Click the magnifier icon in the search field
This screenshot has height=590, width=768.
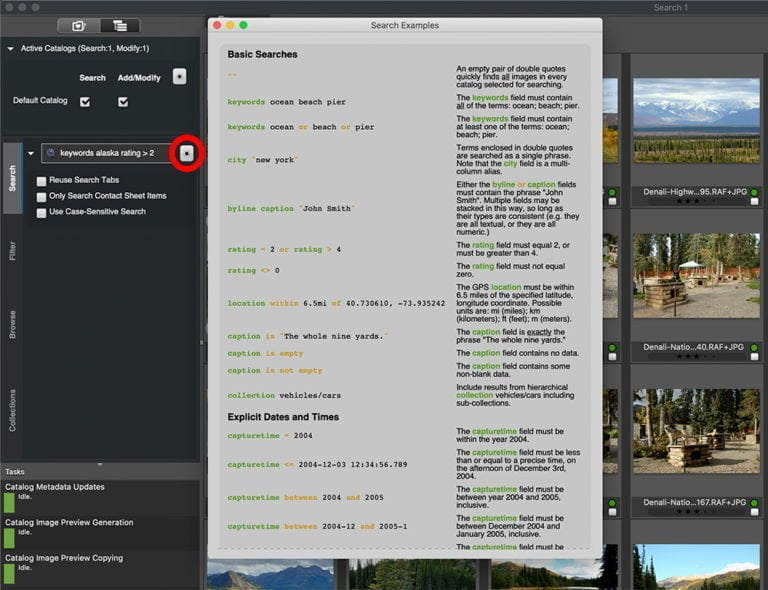[50, 153]
